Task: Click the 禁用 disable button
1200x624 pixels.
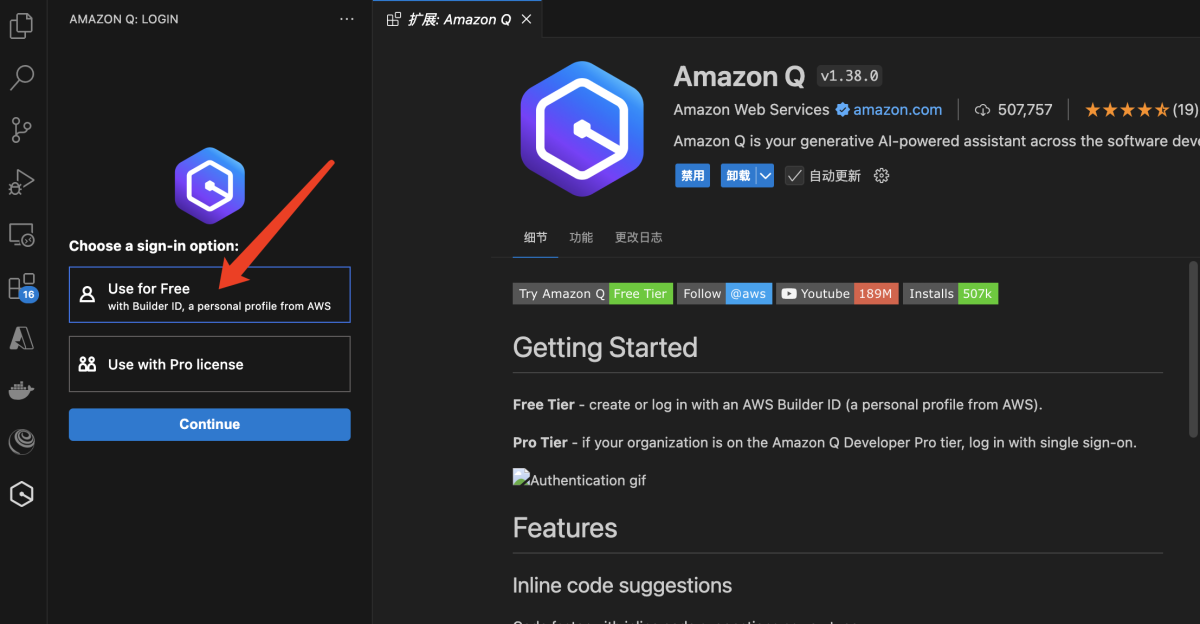Action: point(692,176)
